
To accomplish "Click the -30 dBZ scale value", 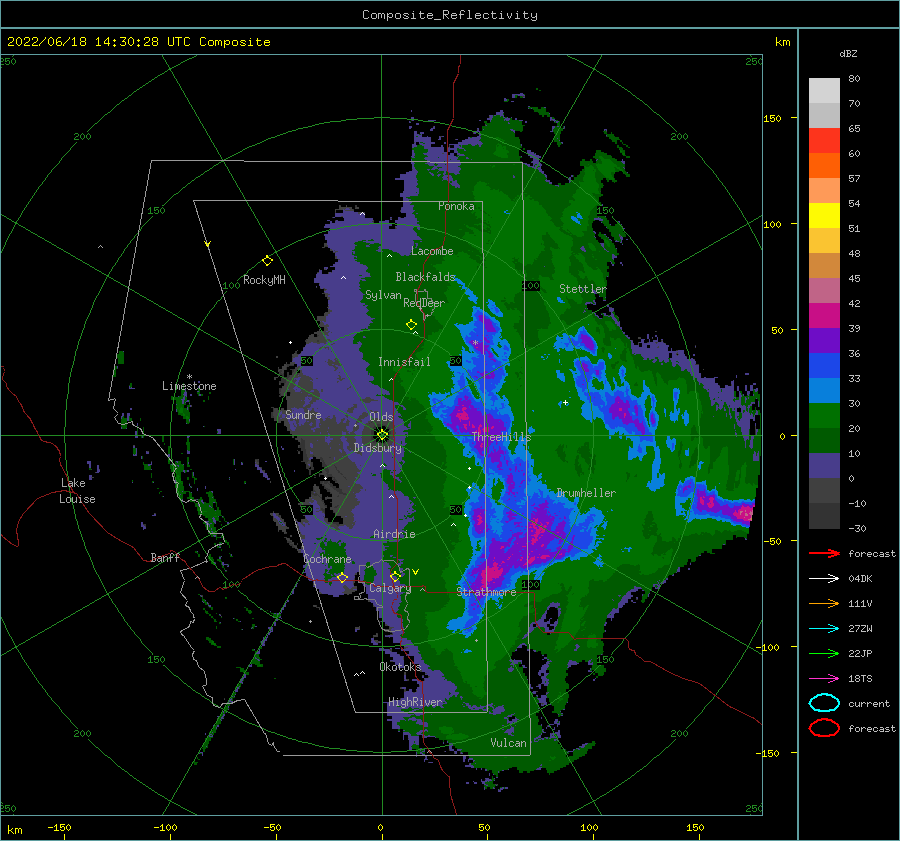I will click(x=856, y=528).
